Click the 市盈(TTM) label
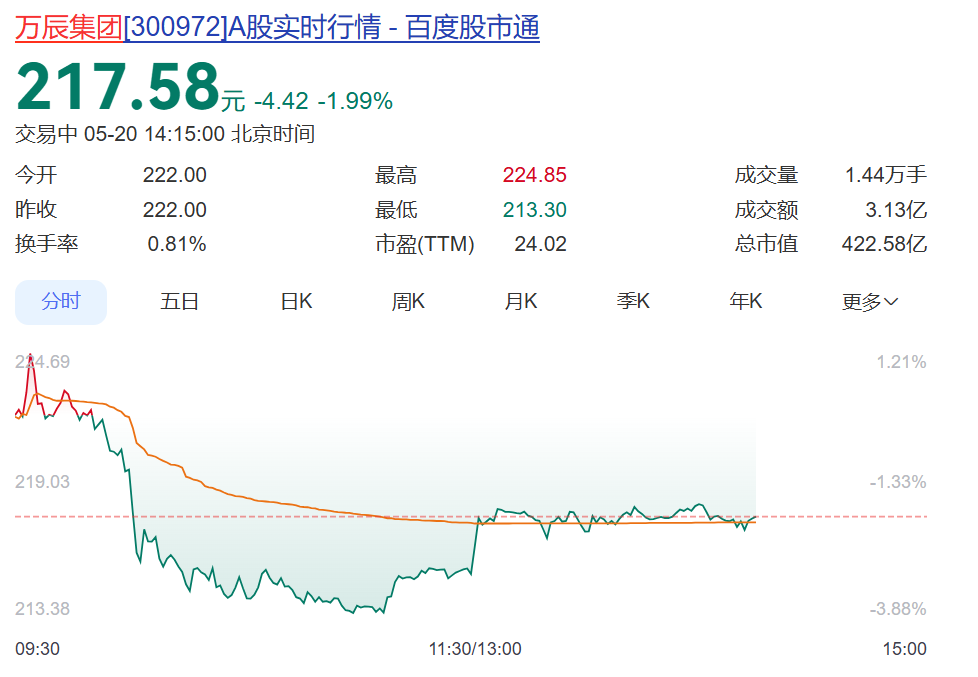Screen dimensions: 978x677 [425, 244]
